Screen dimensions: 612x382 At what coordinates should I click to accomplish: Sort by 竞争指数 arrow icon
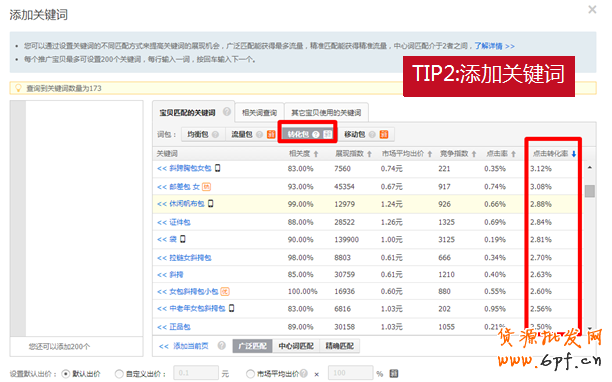(x=474, y=154)
